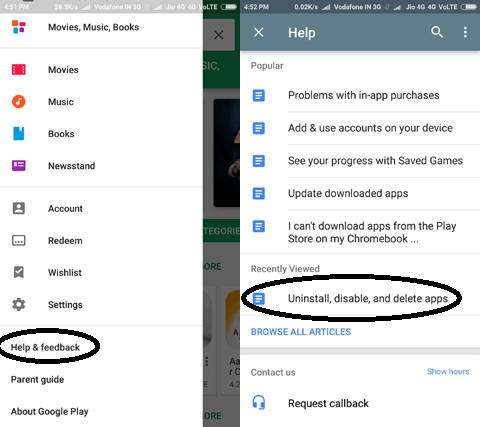The height and width of the screenshot is (427, 480).
Task: Tap the orange app card thumbnail behind drawer
Action: point(233,319)
